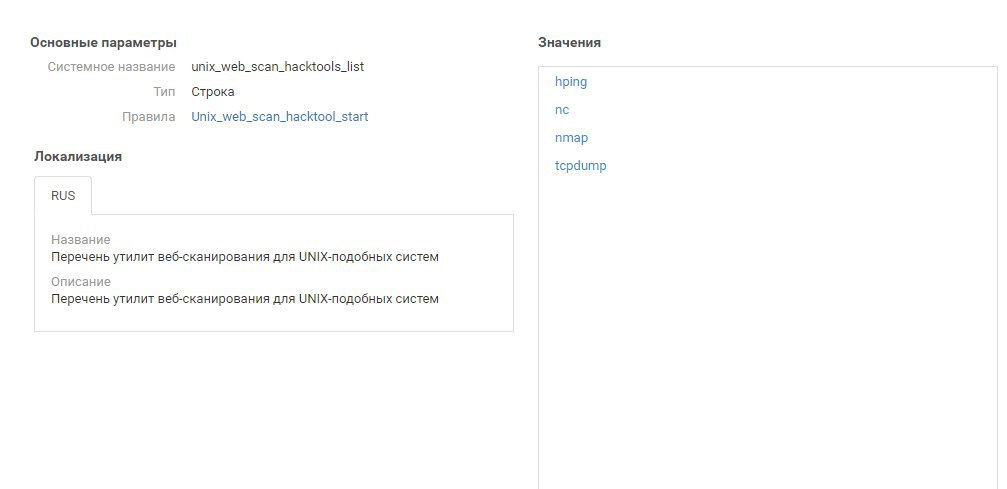Click the Основные параметры heading

coord(103,43)
